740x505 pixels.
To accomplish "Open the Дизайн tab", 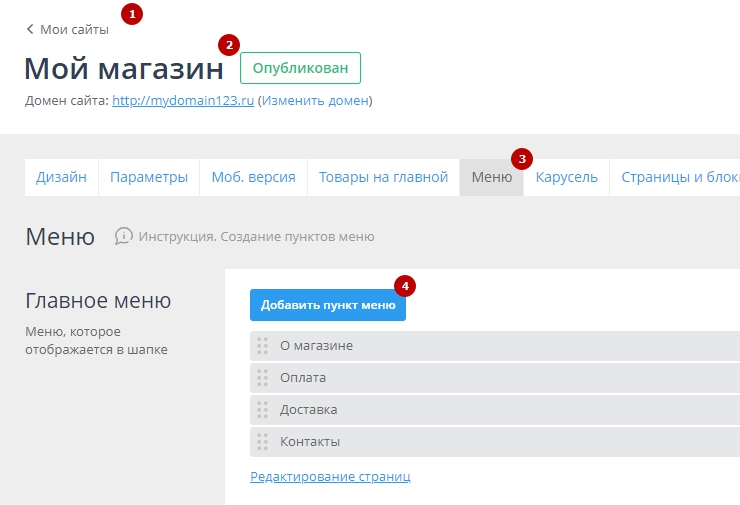I will 61,177.
